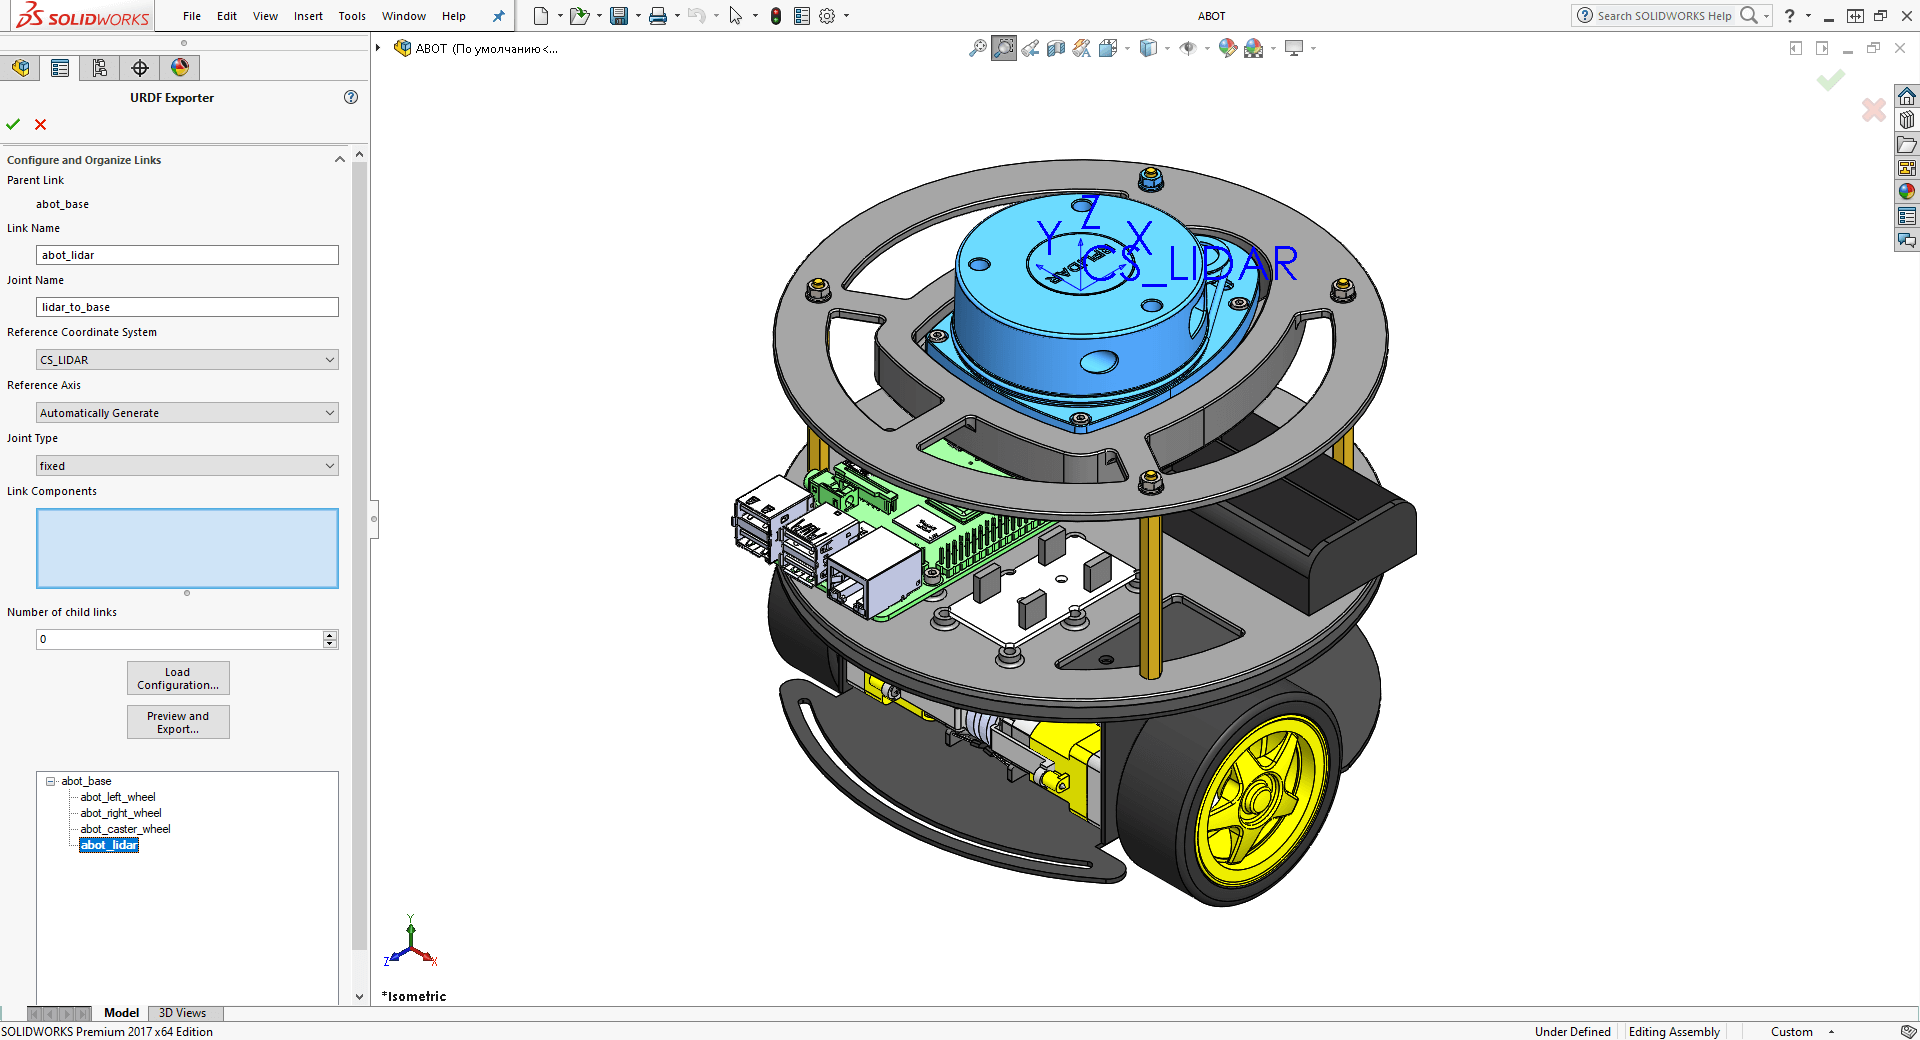
Task: Open the DisplayManager colored ball tab
Action: coord(180,67)
